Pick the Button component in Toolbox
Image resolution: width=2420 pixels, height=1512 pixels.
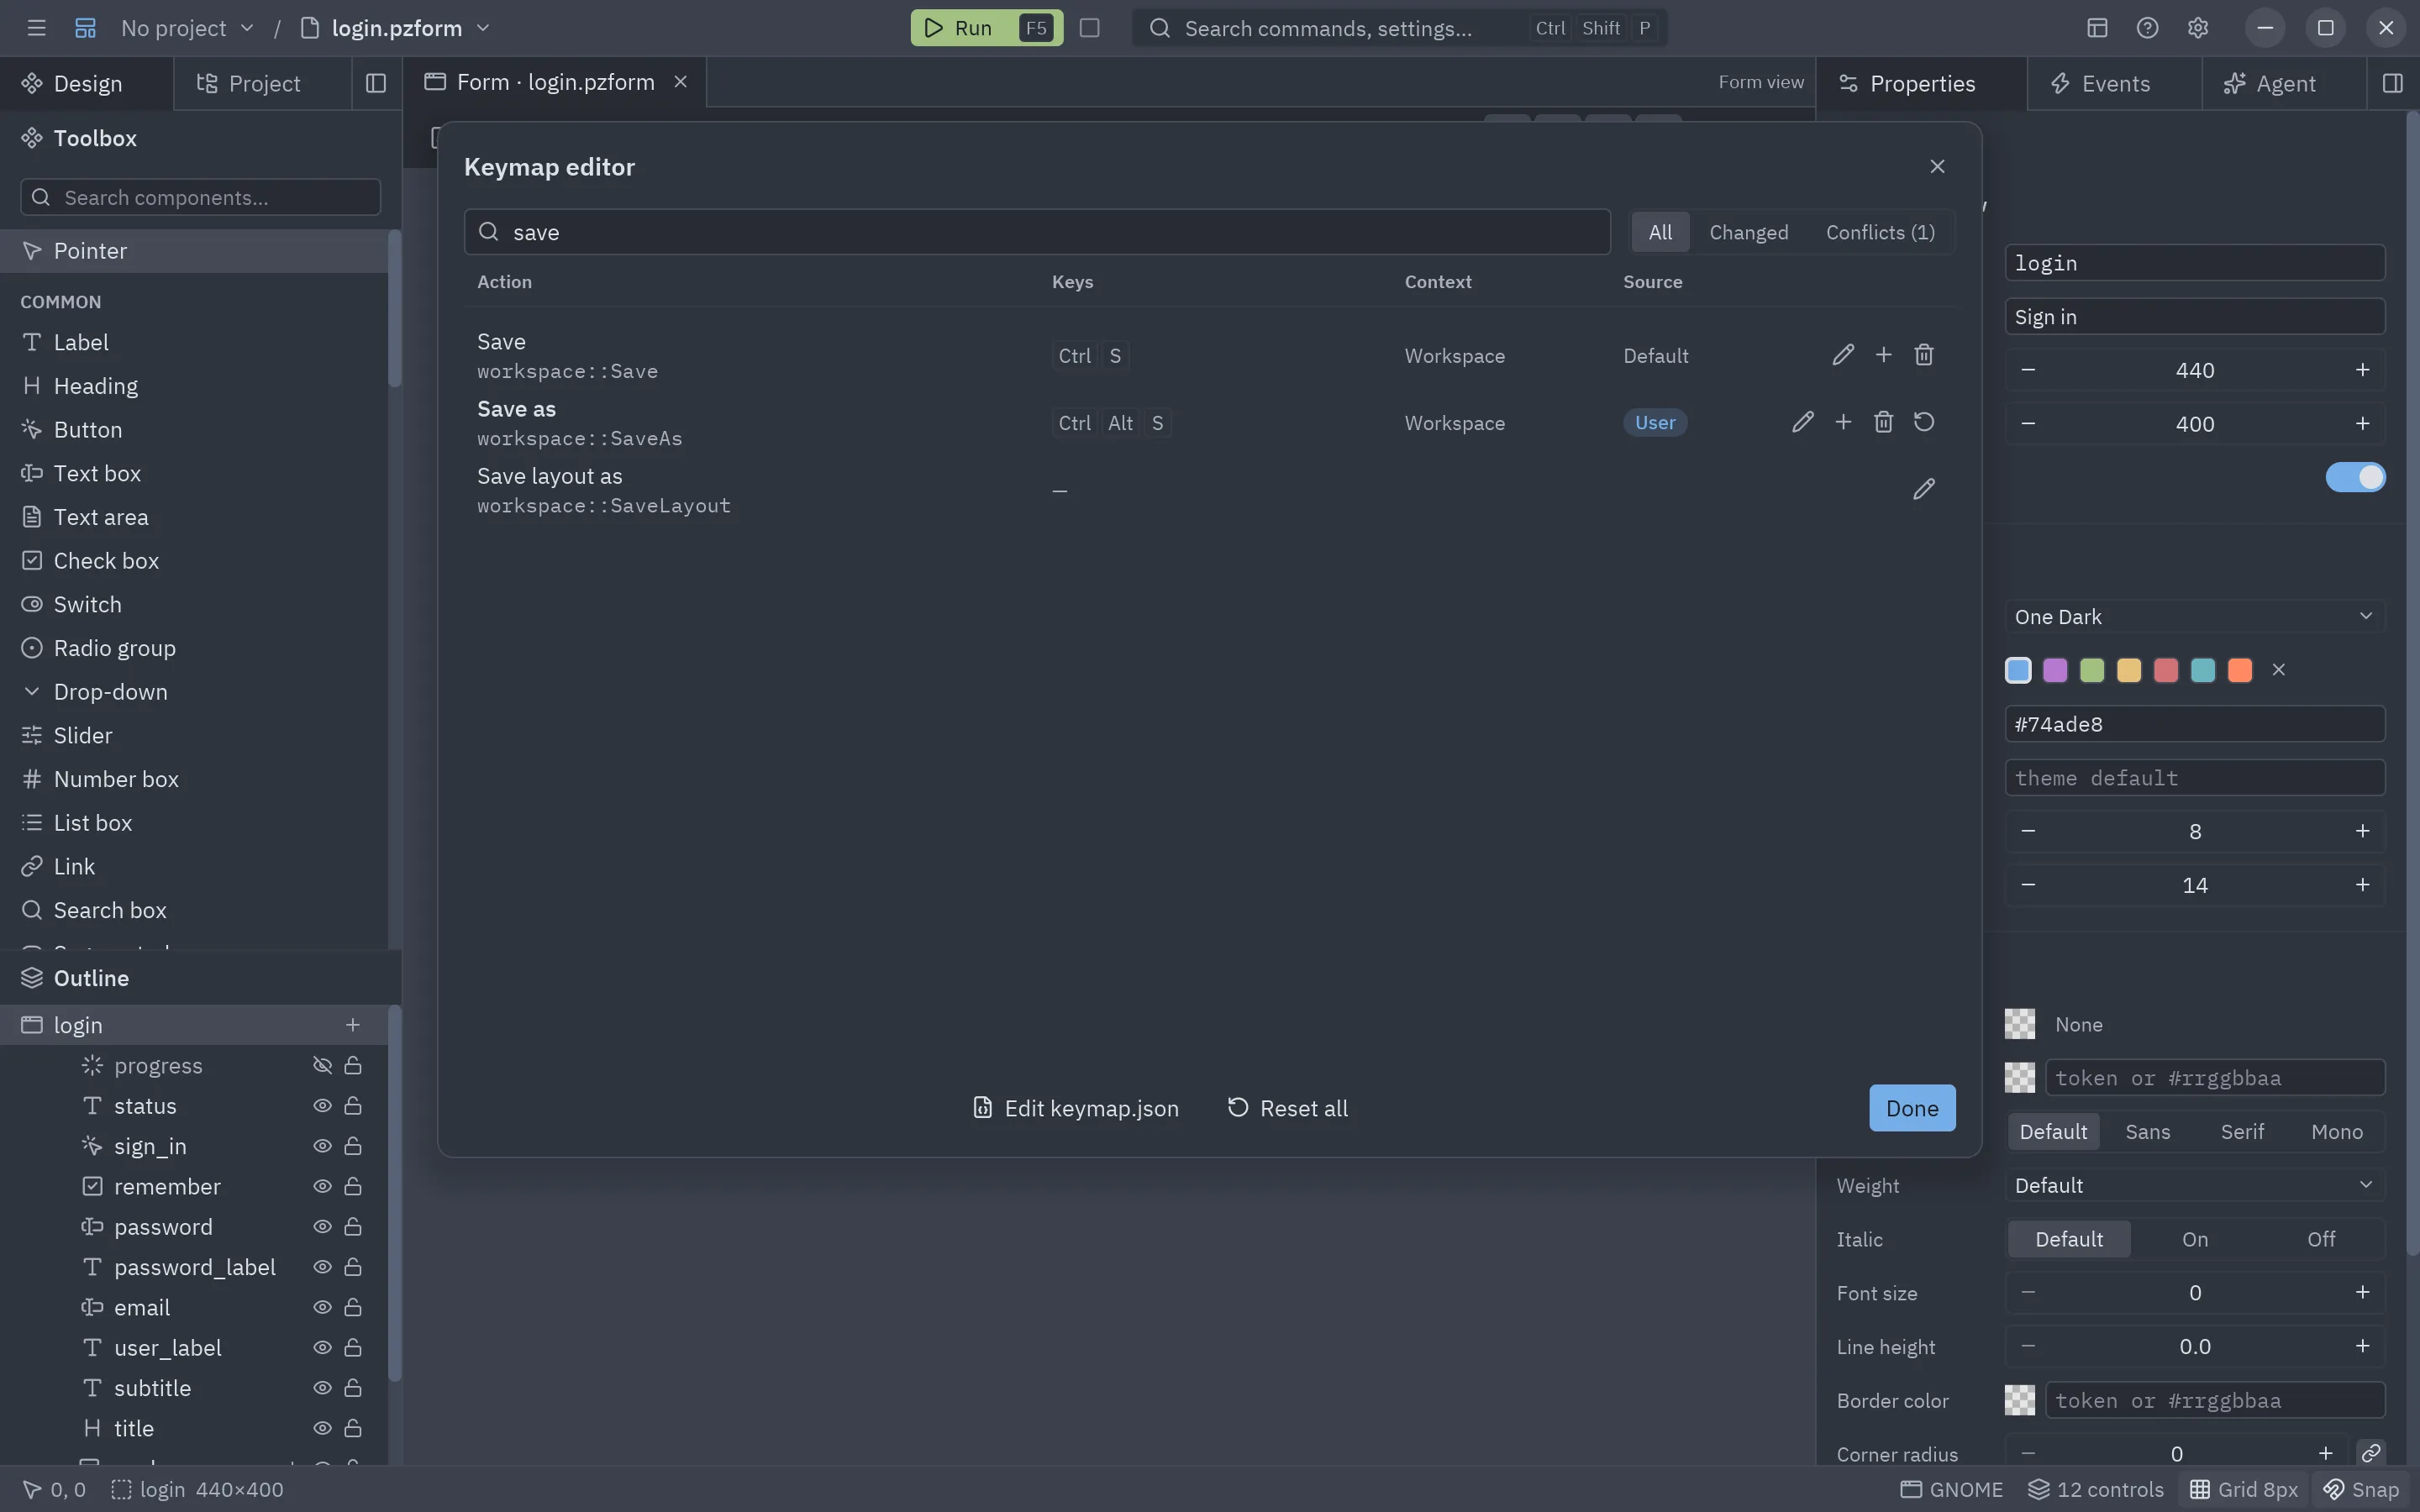194,430
